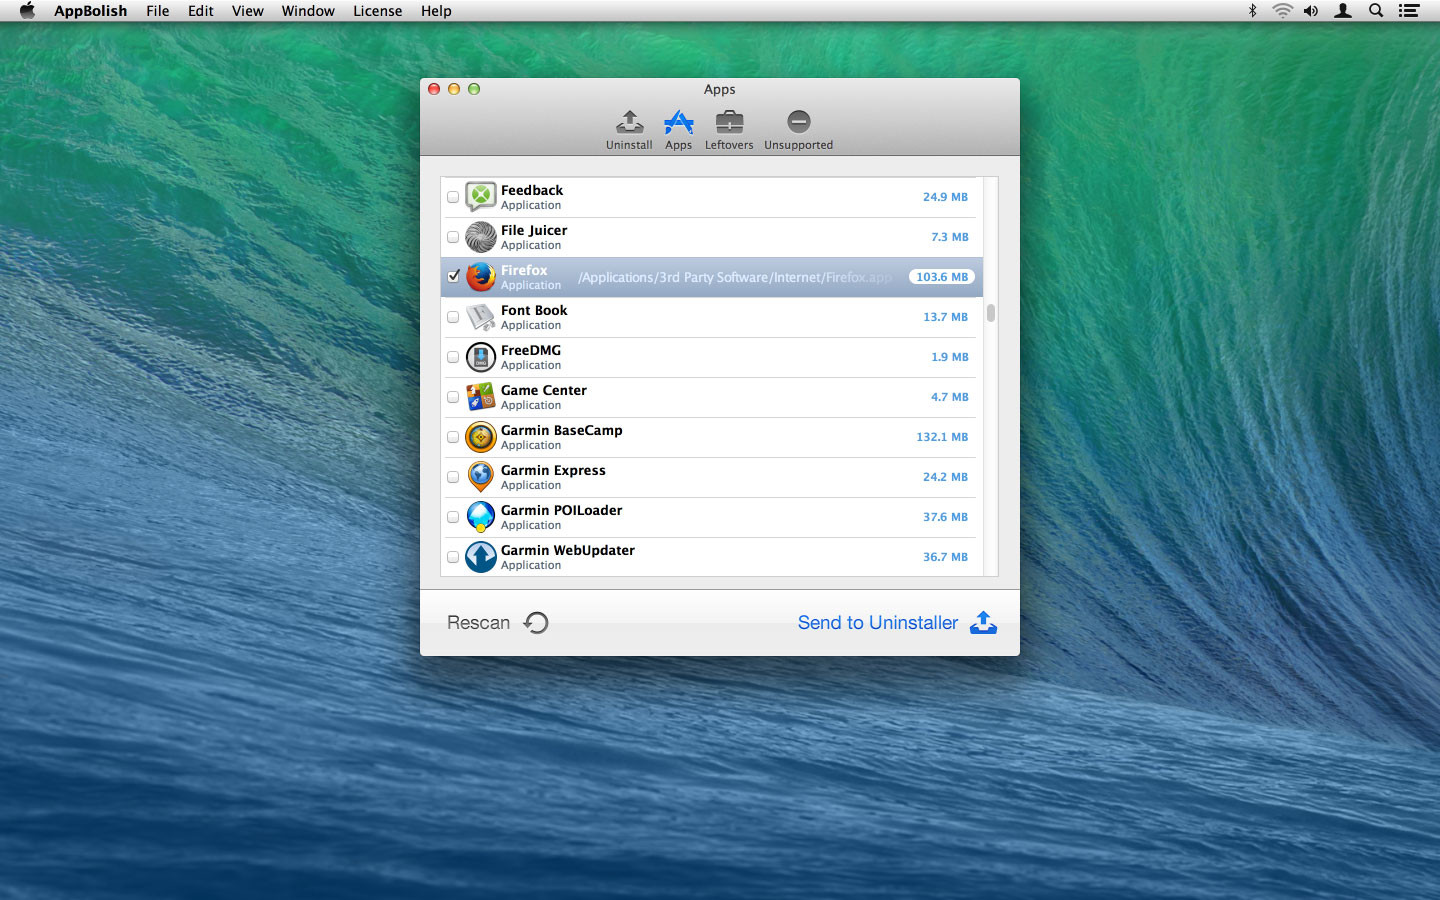Open the user account menu icon
The width and height of the screenshot is (1440, 900).
1343,11
